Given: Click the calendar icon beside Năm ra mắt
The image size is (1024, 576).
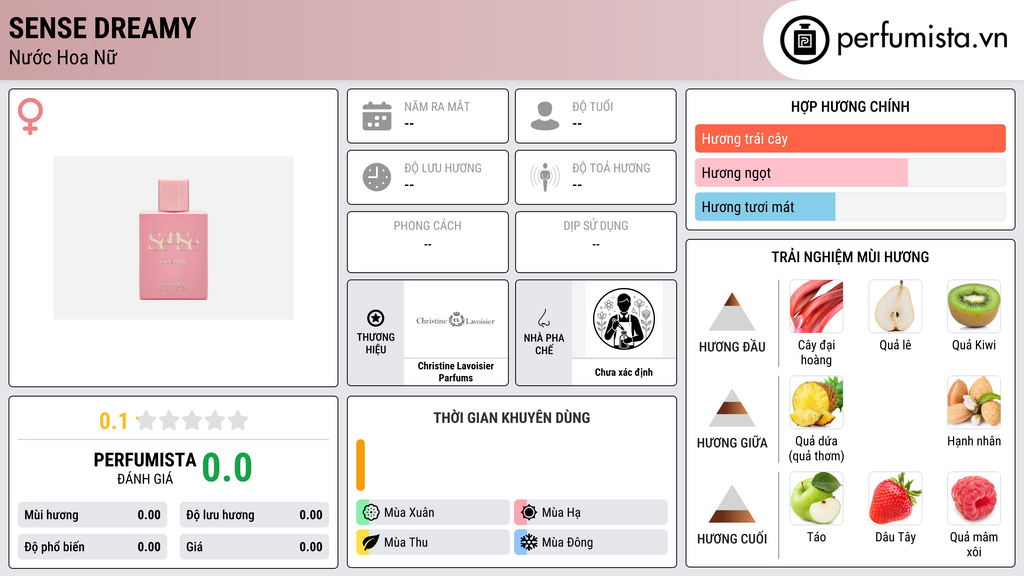Looking at the screenshot, I should [x=377, y=116].
